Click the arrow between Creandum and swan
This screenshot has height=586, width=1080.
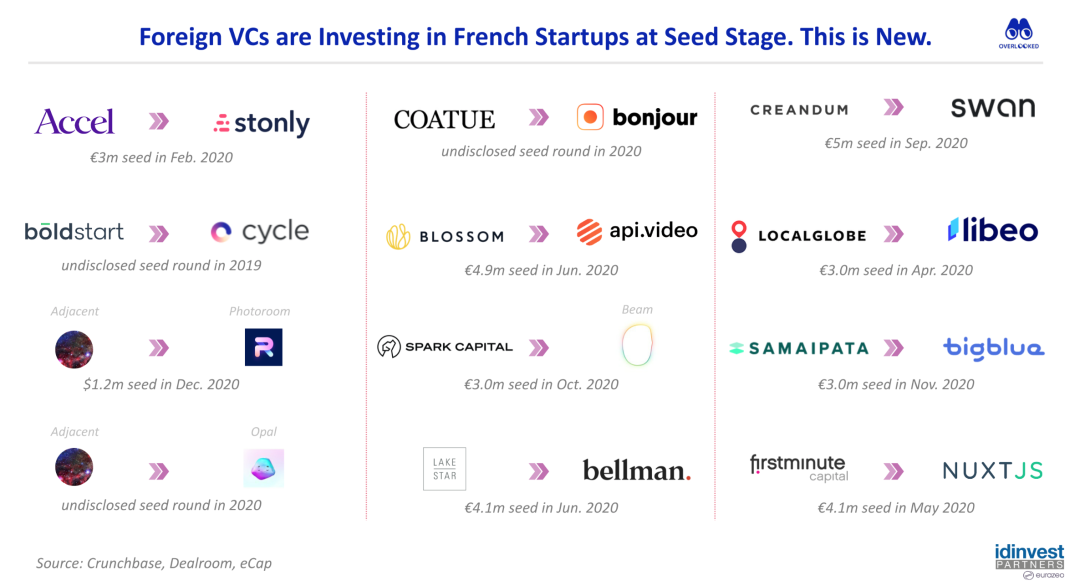point(893,107)
